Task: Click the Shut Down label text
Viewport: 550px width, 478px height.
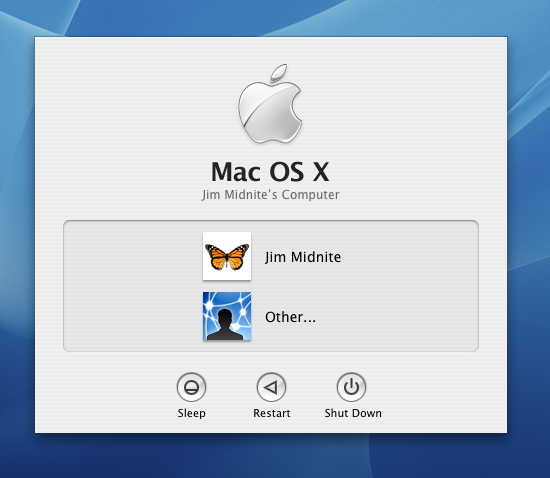Action: pos(353,413)
